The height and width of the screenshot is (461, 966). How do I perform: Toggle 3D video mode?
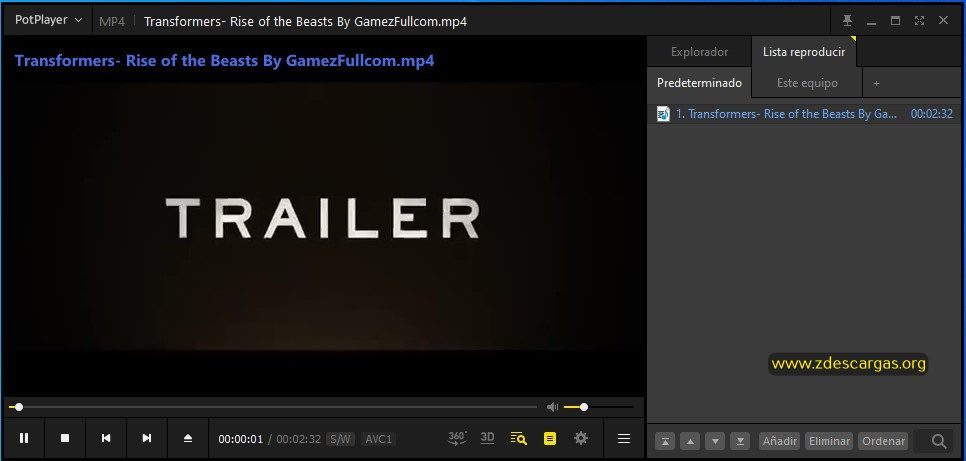coord(487,438)
